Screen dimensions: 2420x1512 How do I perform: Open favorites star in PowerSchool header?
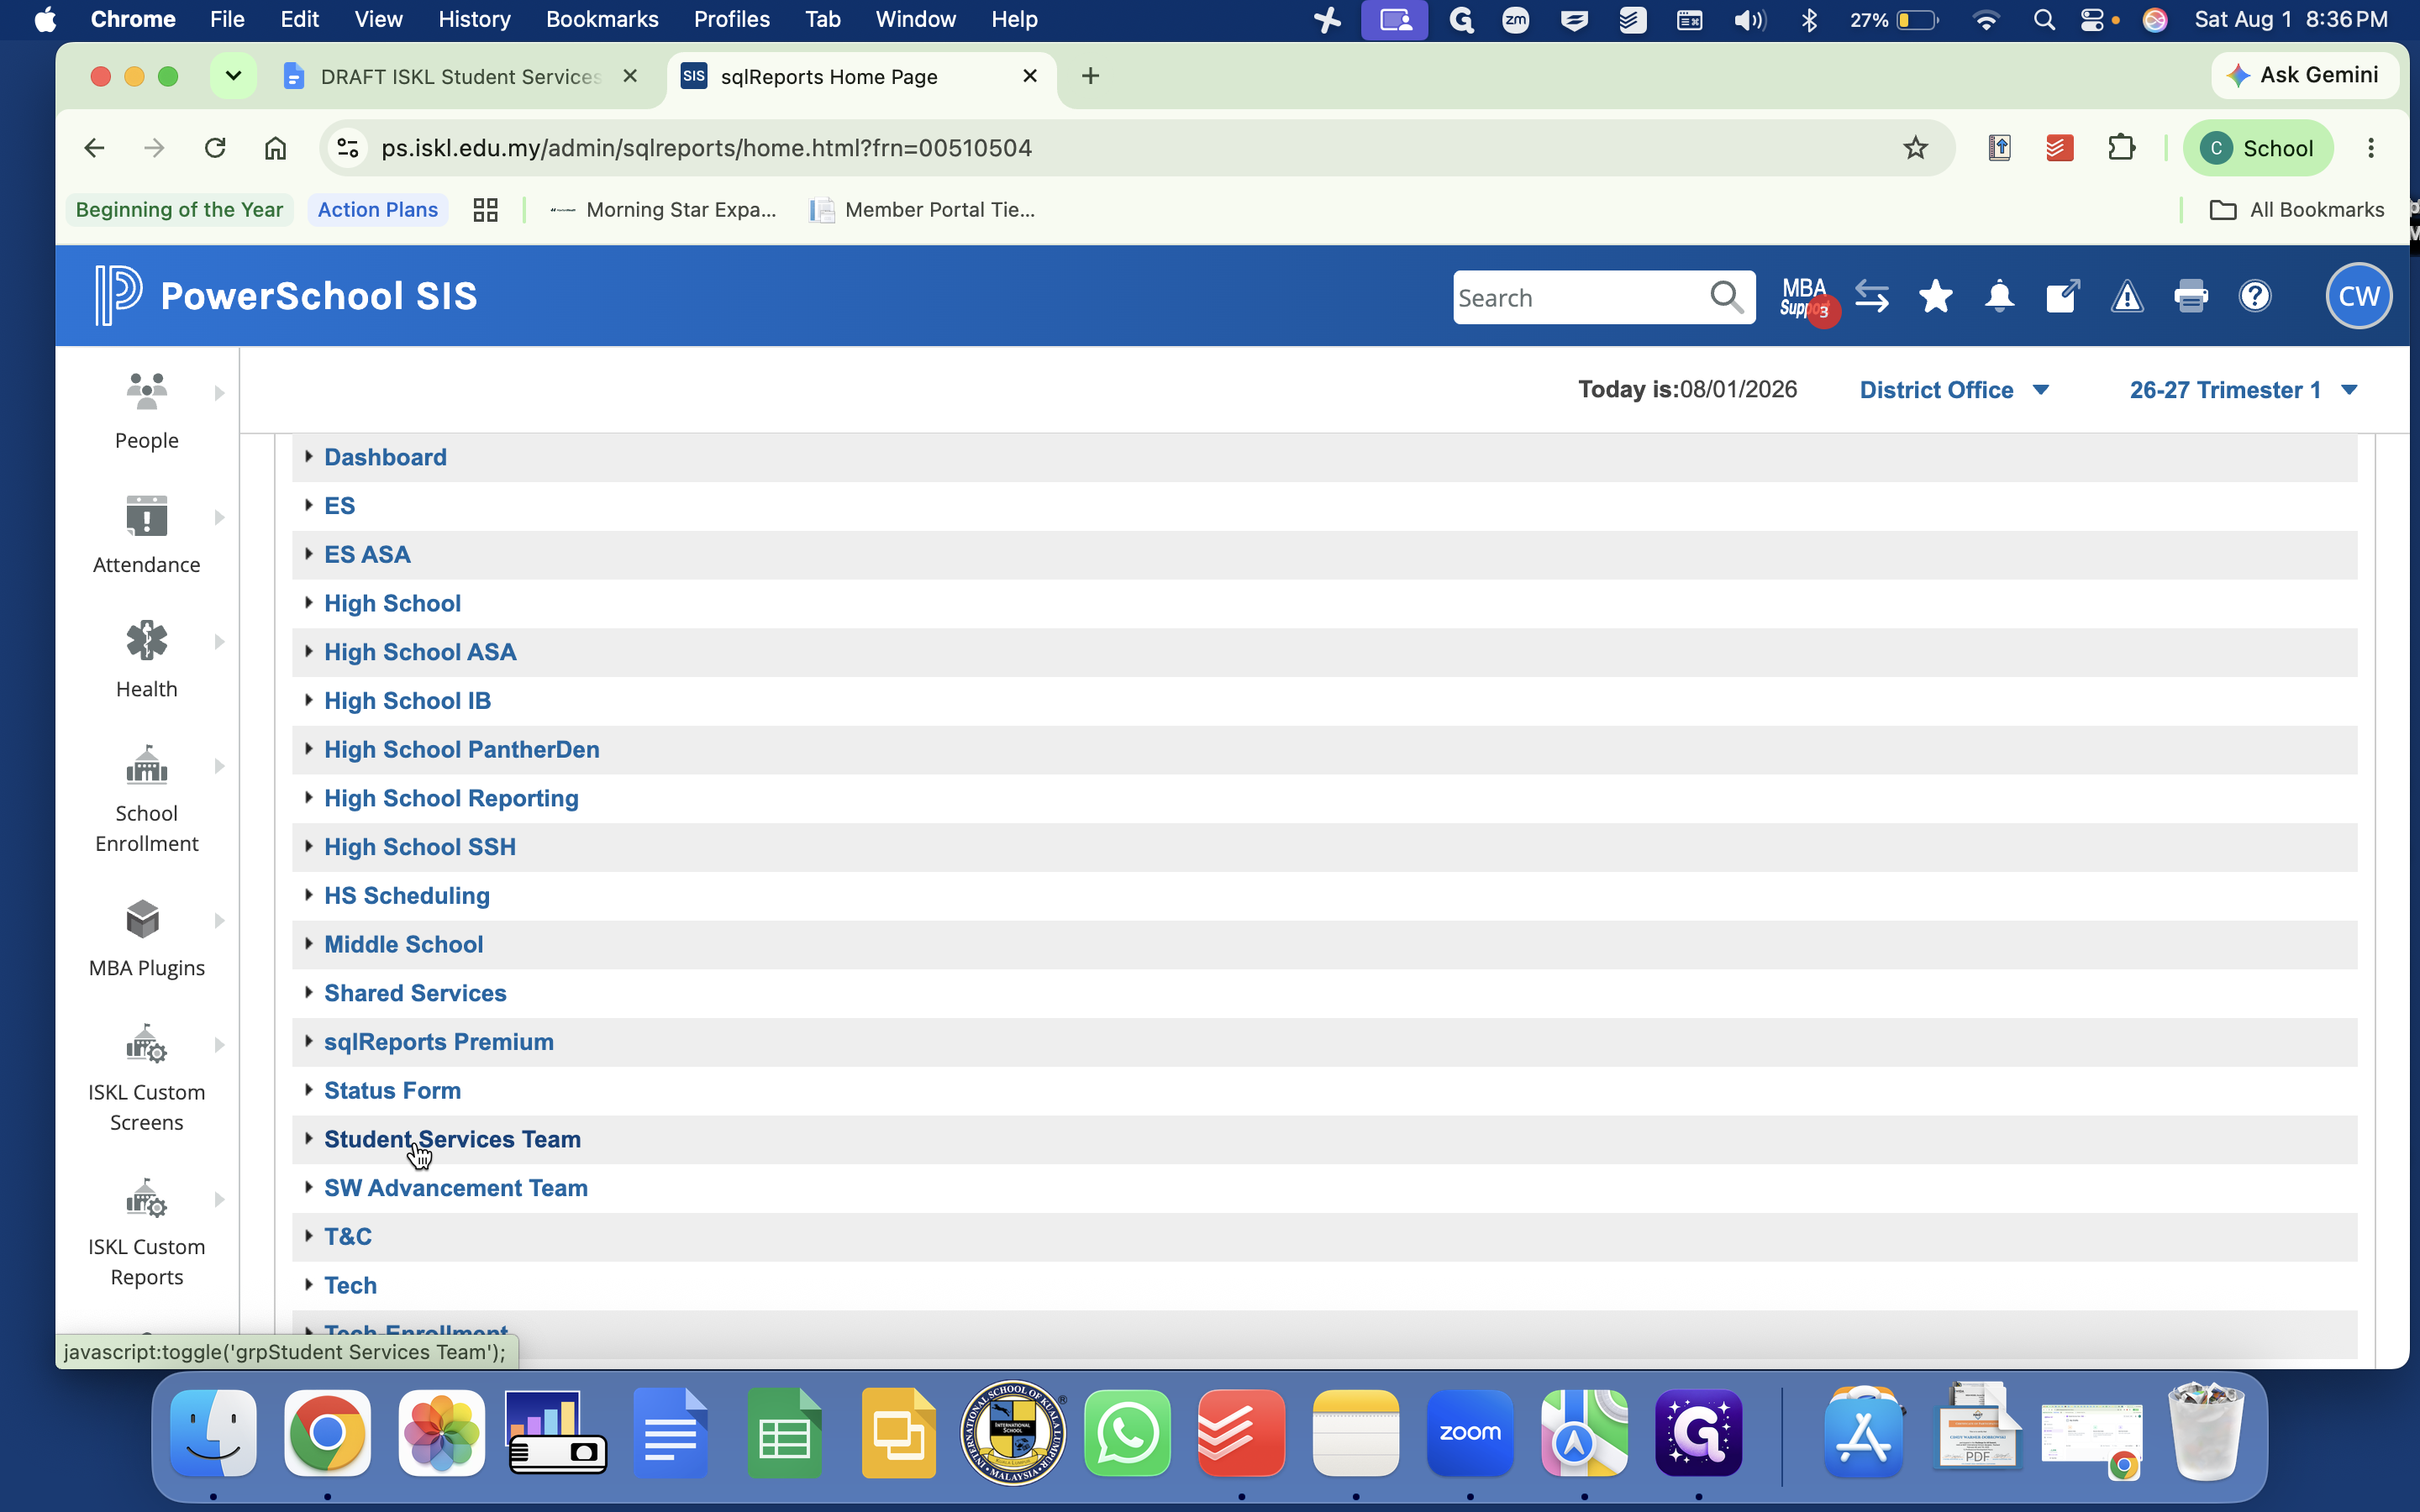[x=1936, y=296]
